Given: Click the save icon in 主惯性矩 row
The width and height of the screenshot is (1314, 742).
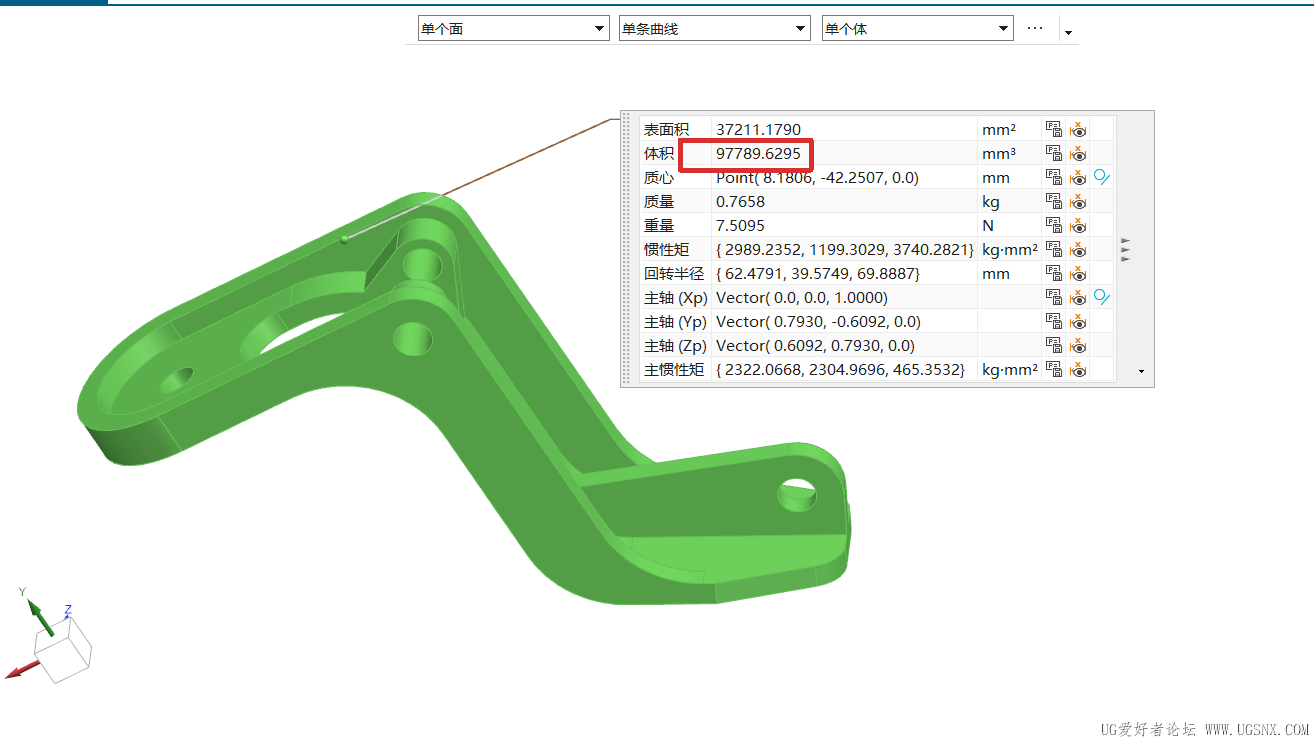Looking at the screenshot, I should [1054, 369].
